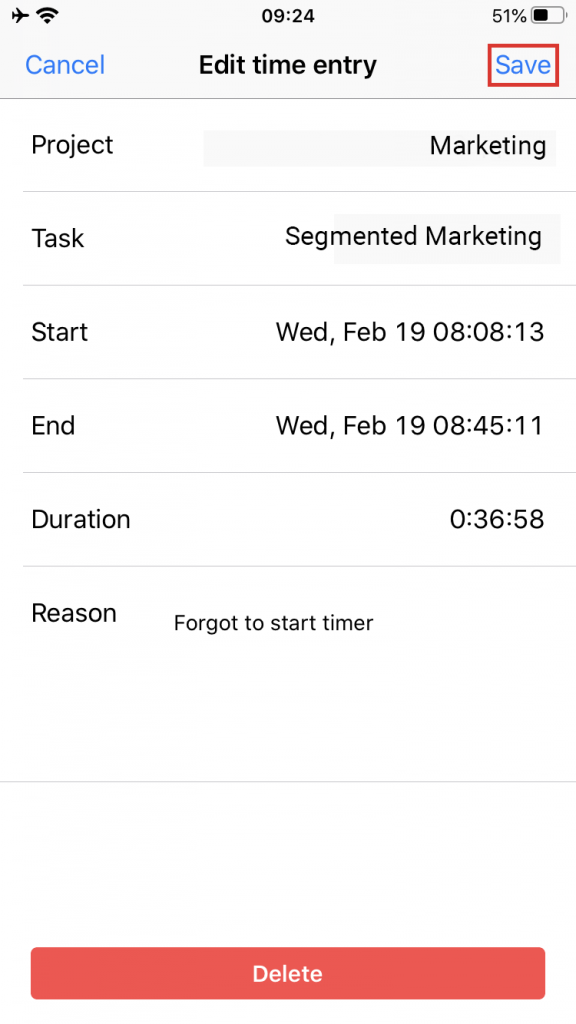Tap the Task row label
This screenshot has width=576, height=1024.
coord(57,238)
